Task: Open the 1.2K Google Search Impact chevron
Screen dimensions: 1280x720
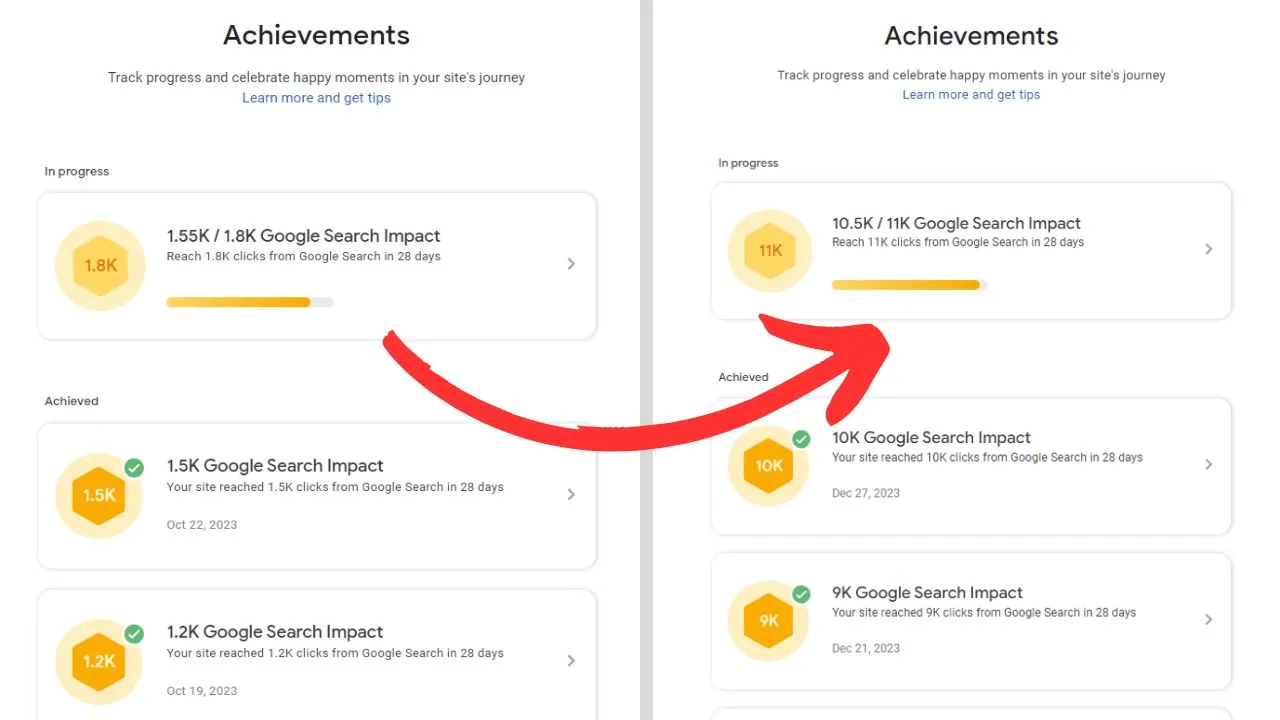Action: coord(571,660)
